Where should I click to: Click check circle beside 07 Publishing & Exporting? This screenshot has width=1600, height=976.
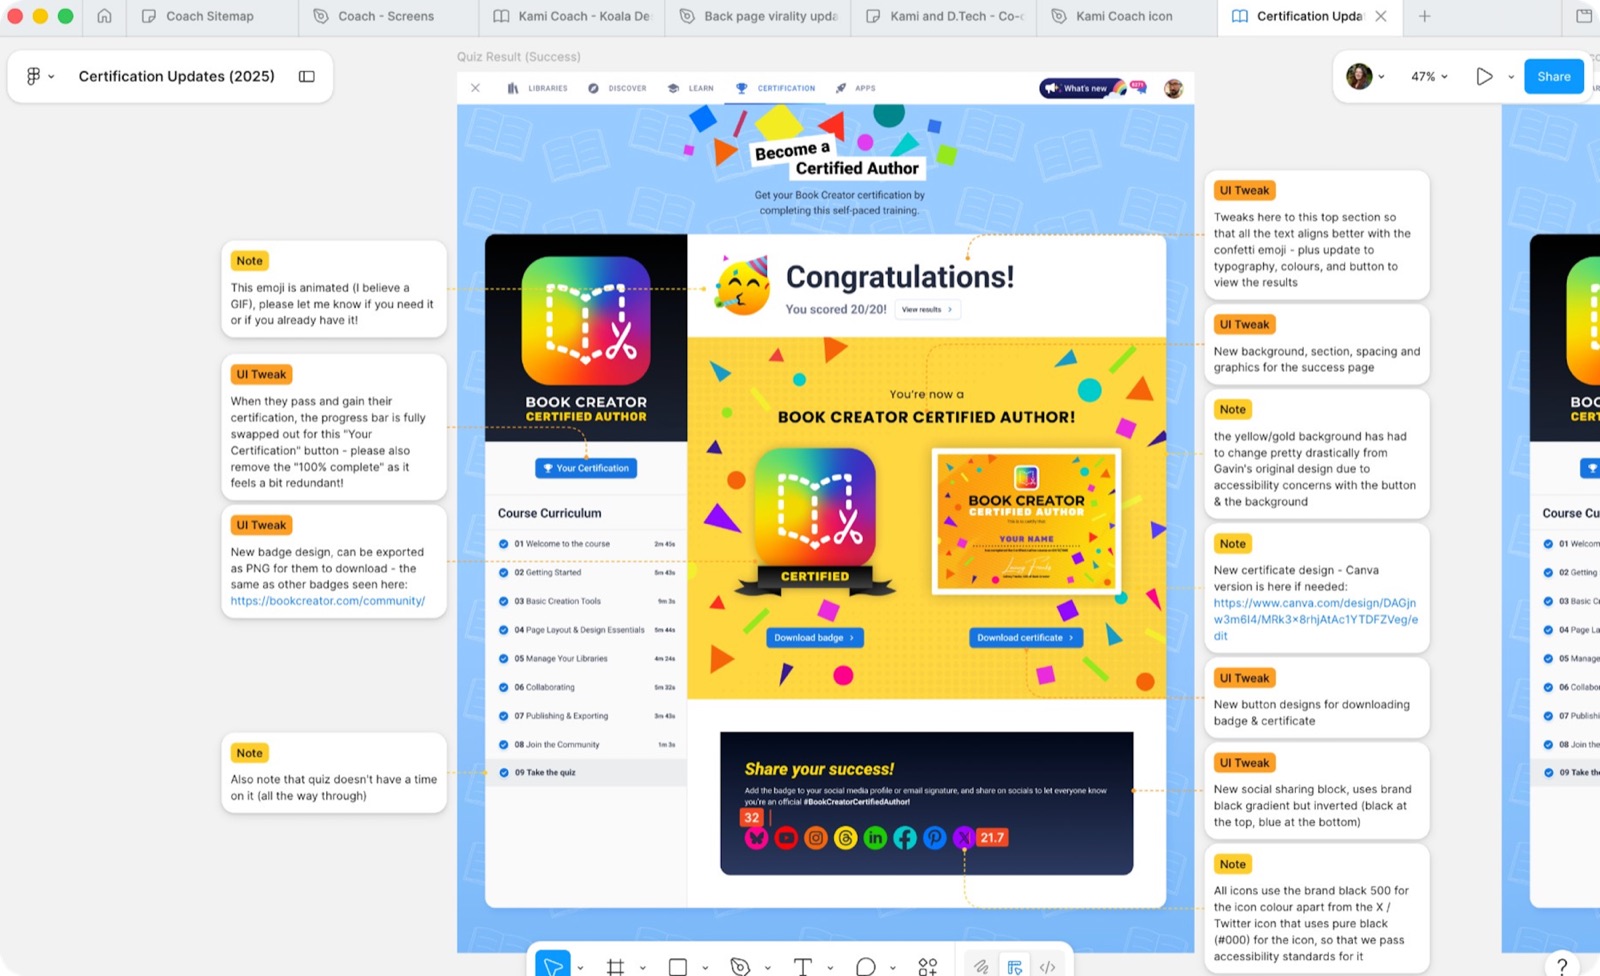(504, 716)
